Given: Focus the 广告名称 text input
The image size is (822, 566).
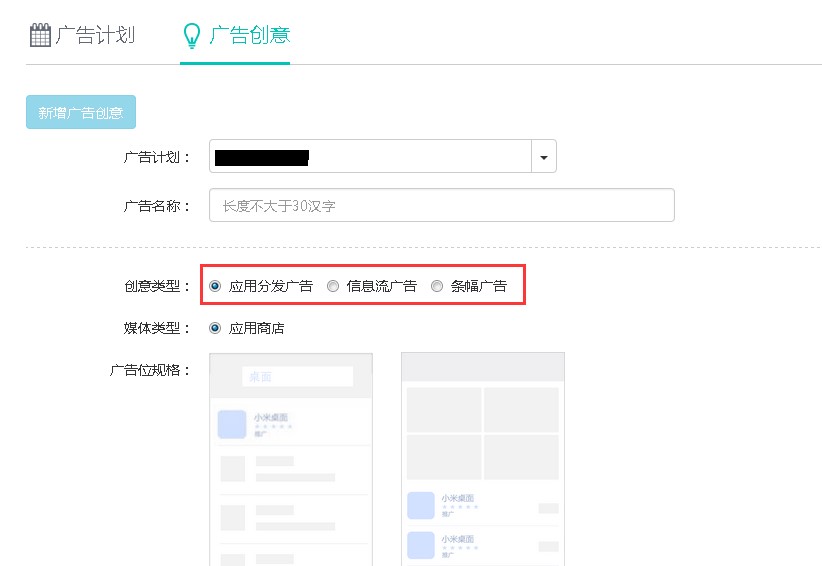Looking at the screenshot, I should click(x=441, y=206).
